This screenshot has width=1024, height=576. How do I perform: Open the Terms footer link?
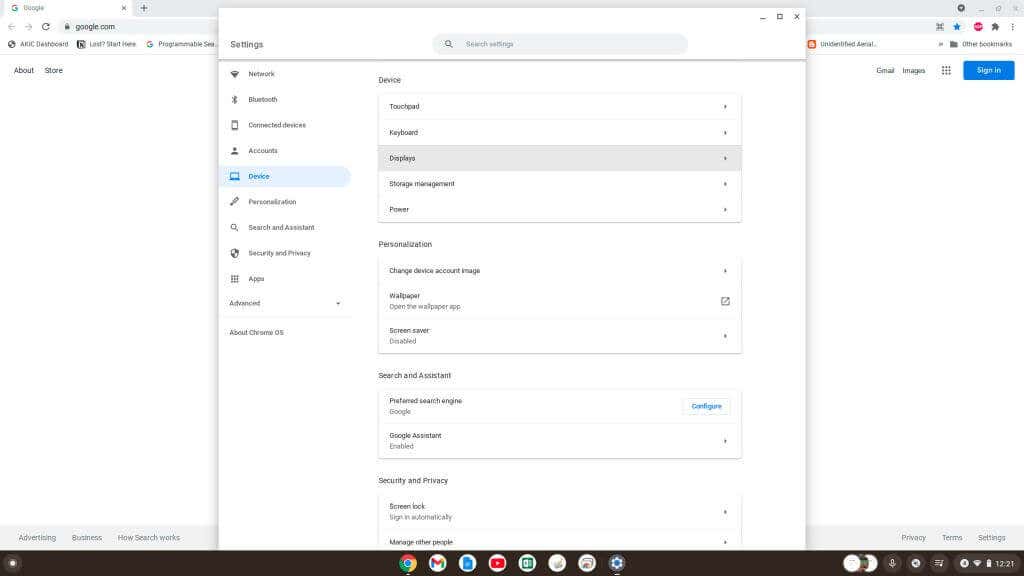tap(952, 537)
